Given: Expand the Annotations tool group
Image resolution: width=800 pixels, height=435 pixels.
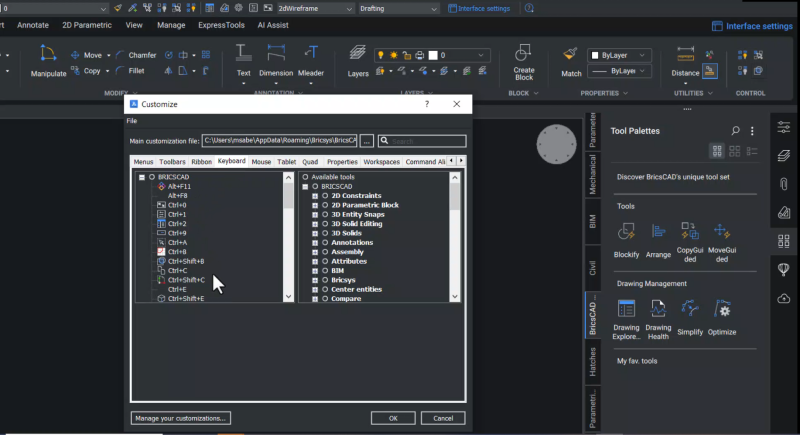Looking at the screenshot, I should tap(315, 243).
